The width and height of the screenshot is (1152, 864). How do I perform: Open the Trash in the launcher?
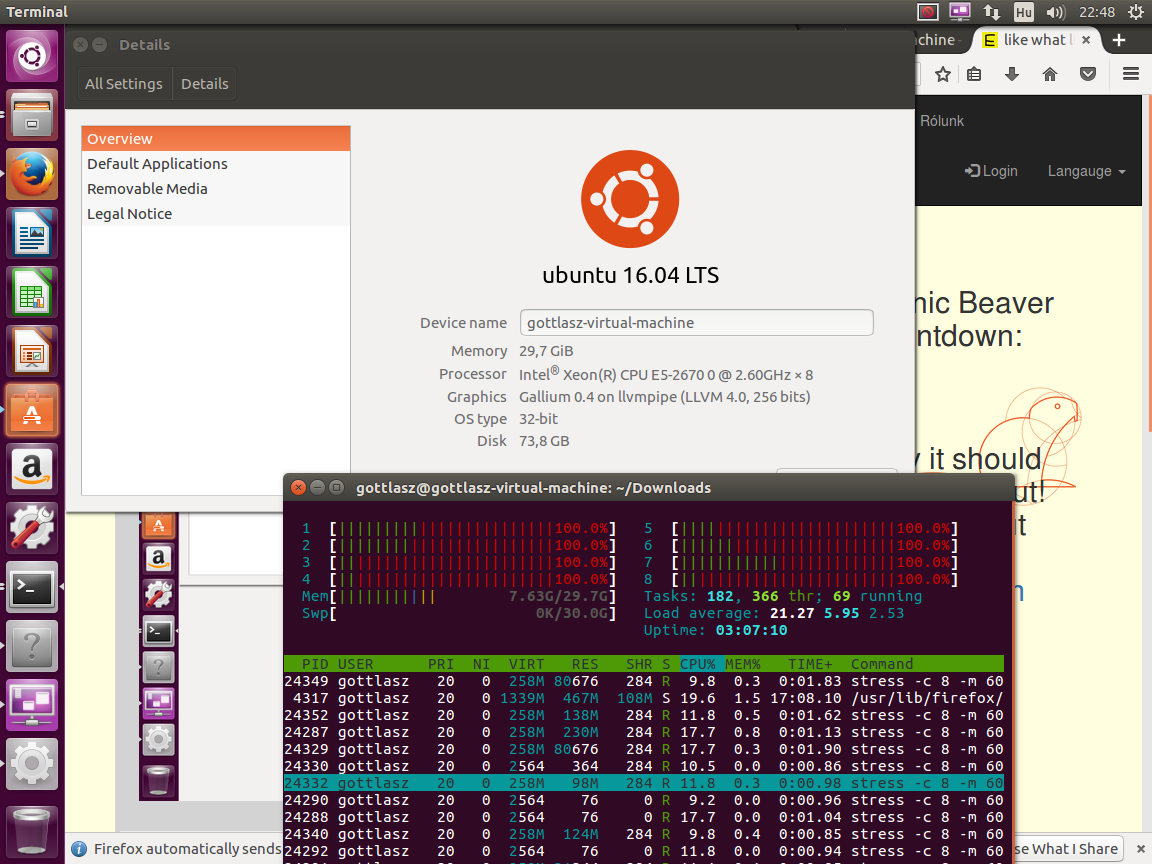[x=32, y=830]
